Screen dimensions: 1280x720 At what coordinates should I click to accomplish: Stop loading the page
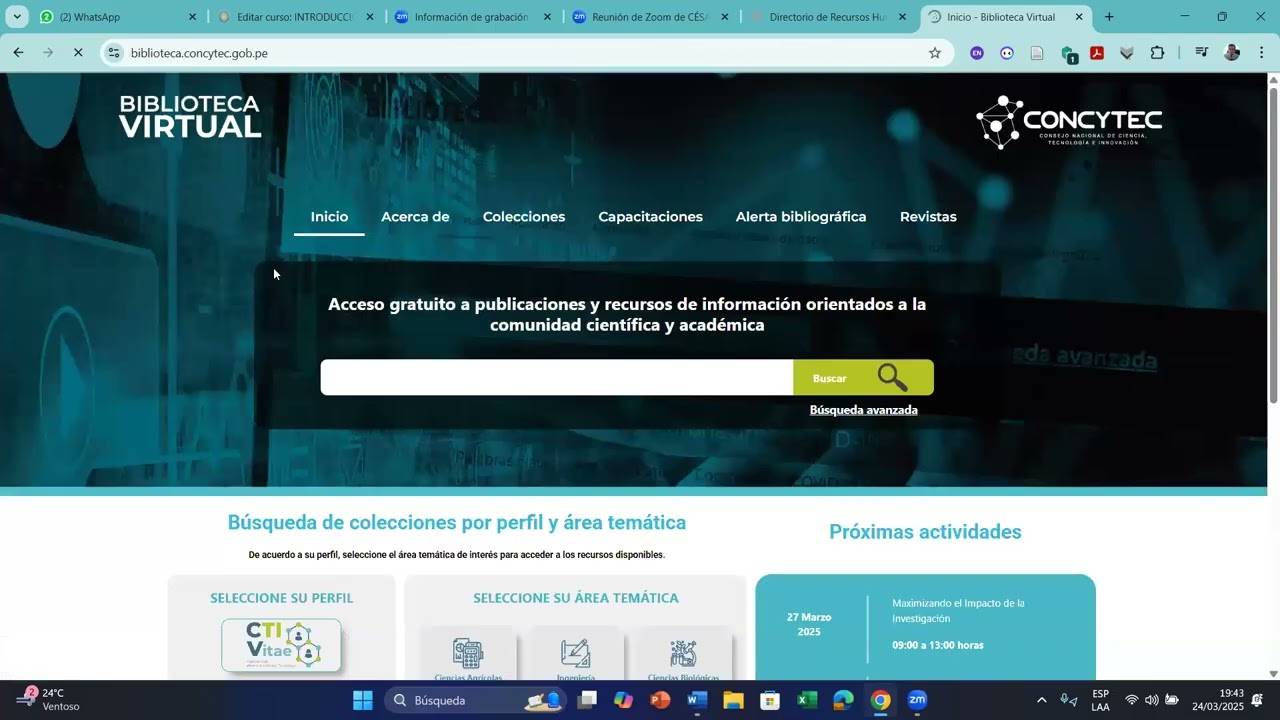pos(78,53)
